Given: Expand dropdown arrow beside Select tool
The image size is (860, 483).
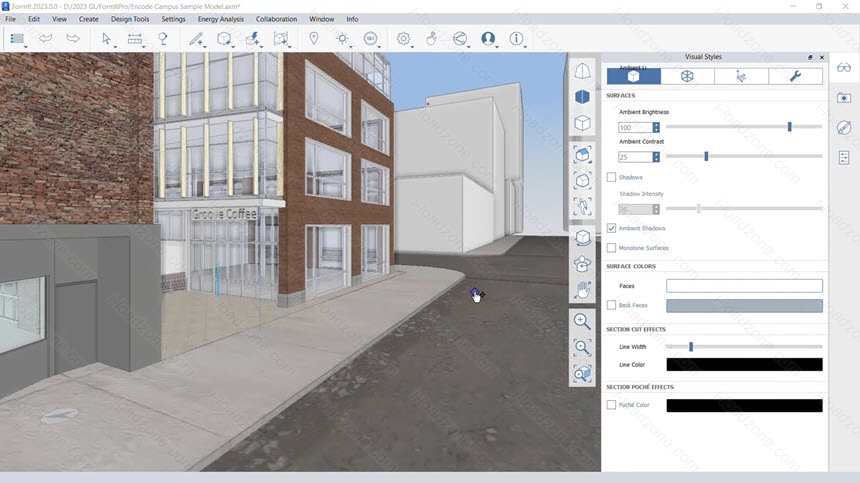Looking at the screenshot, I should coord(115,47).
